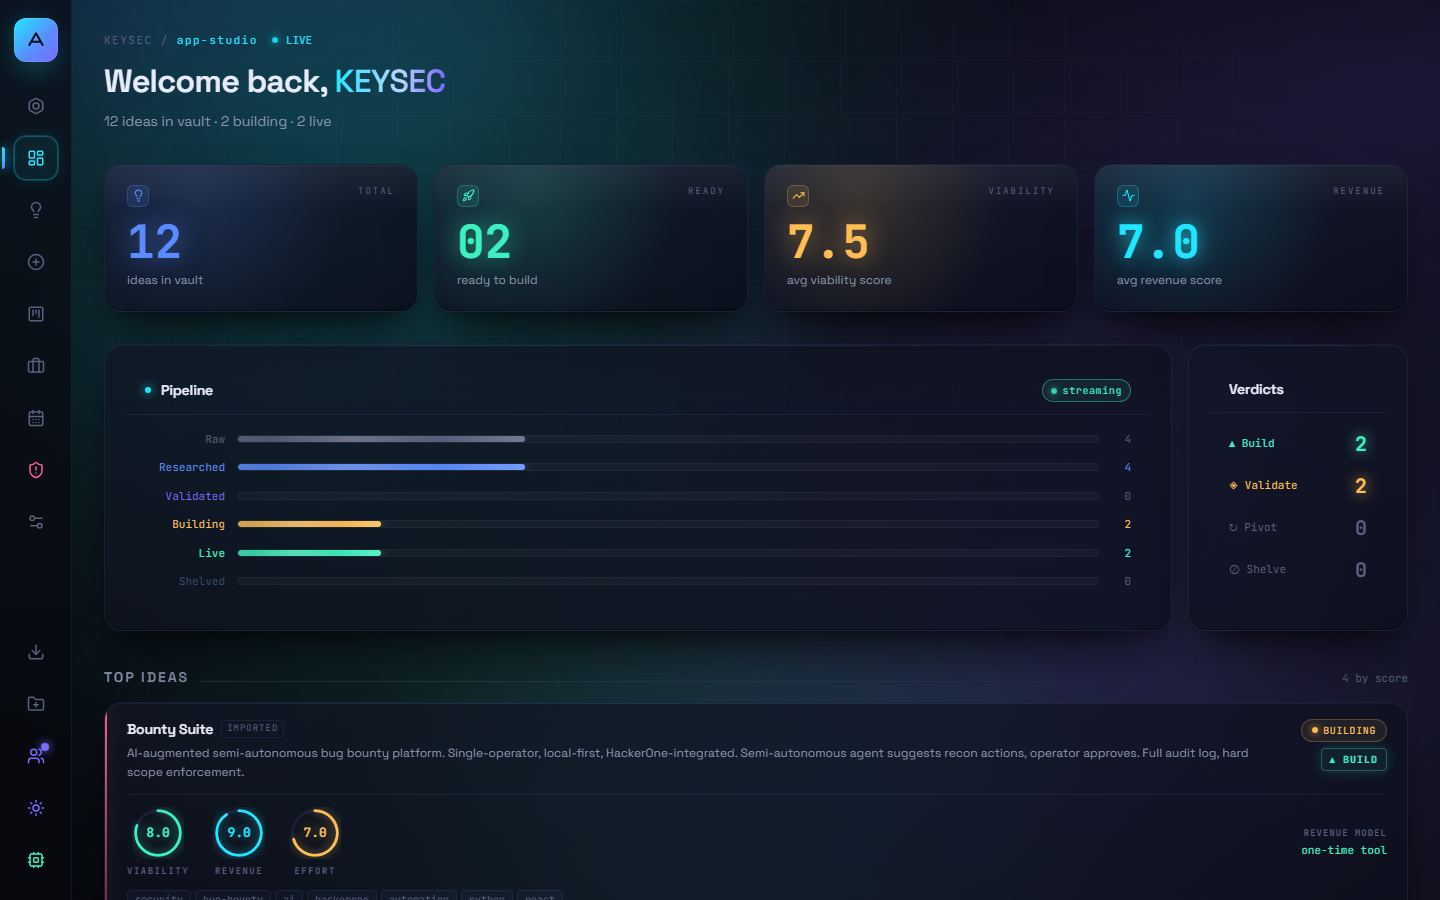Screen dimensions: 1440x900
Task: Click the 'one-time tool' revenue model text
Action: click(x=1344, y=851)
